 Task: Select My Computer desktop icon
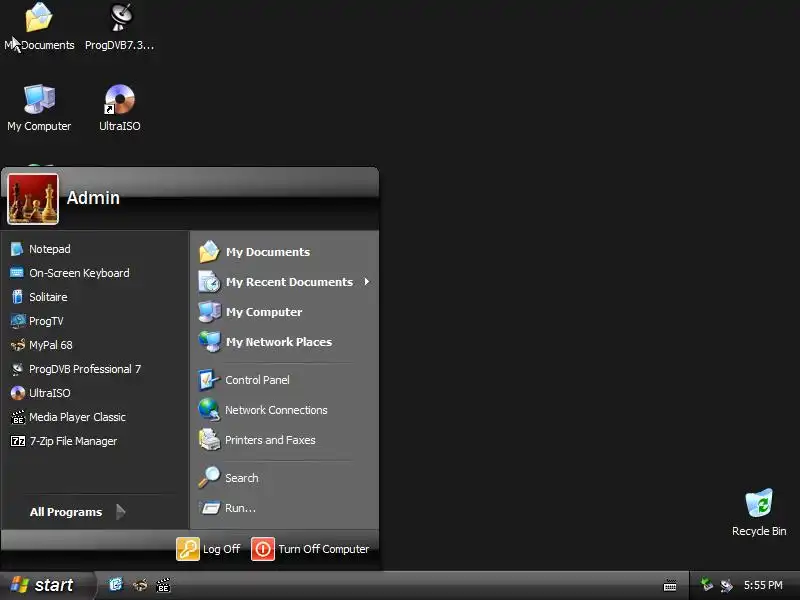pyautogui.click(x=39, y=108)
